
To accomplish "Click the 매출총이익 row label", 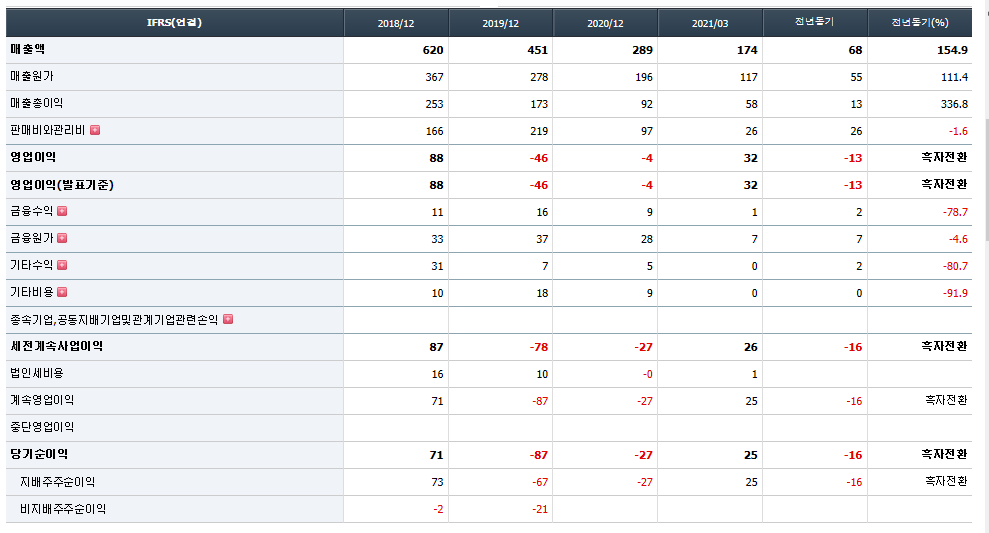I will click(x=37, y=103).
